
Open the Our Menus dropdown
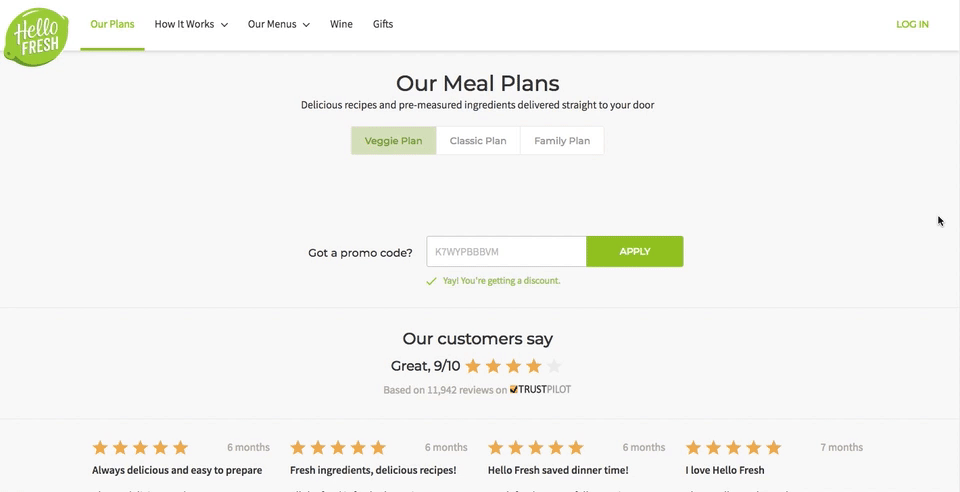pos(278,24)
